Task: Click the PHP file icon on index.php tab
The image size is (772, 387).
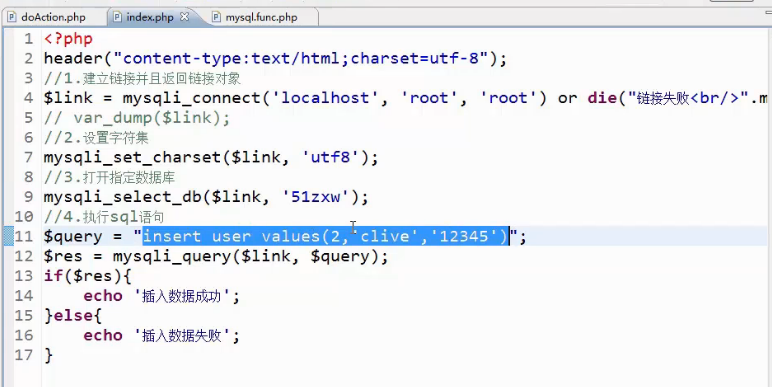Action: pyautogui.click(x=117, y=17)
